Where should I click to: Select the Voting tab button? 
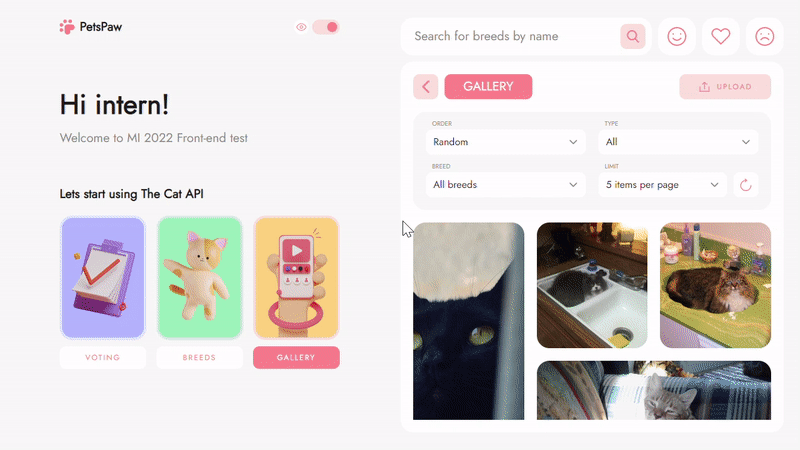[x=103, y=358]
